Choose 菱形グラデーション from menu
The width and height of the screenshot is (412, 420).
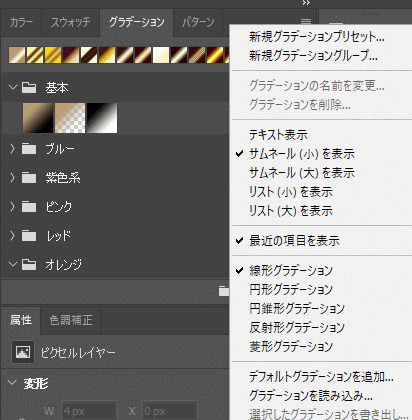click(291, 346)
